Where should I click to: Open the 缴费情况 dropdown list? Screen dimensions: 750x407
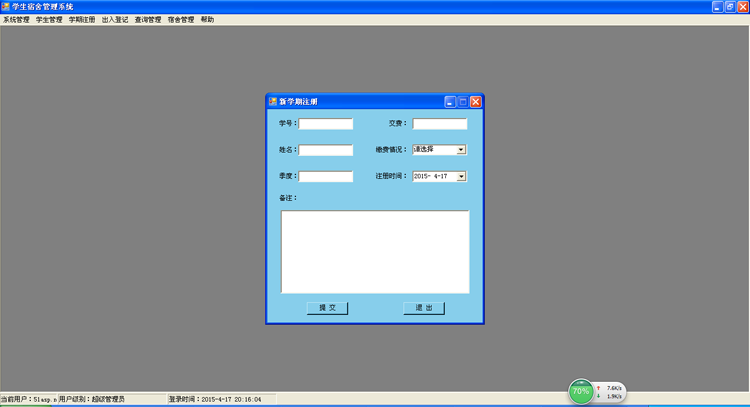coord(461,150)
